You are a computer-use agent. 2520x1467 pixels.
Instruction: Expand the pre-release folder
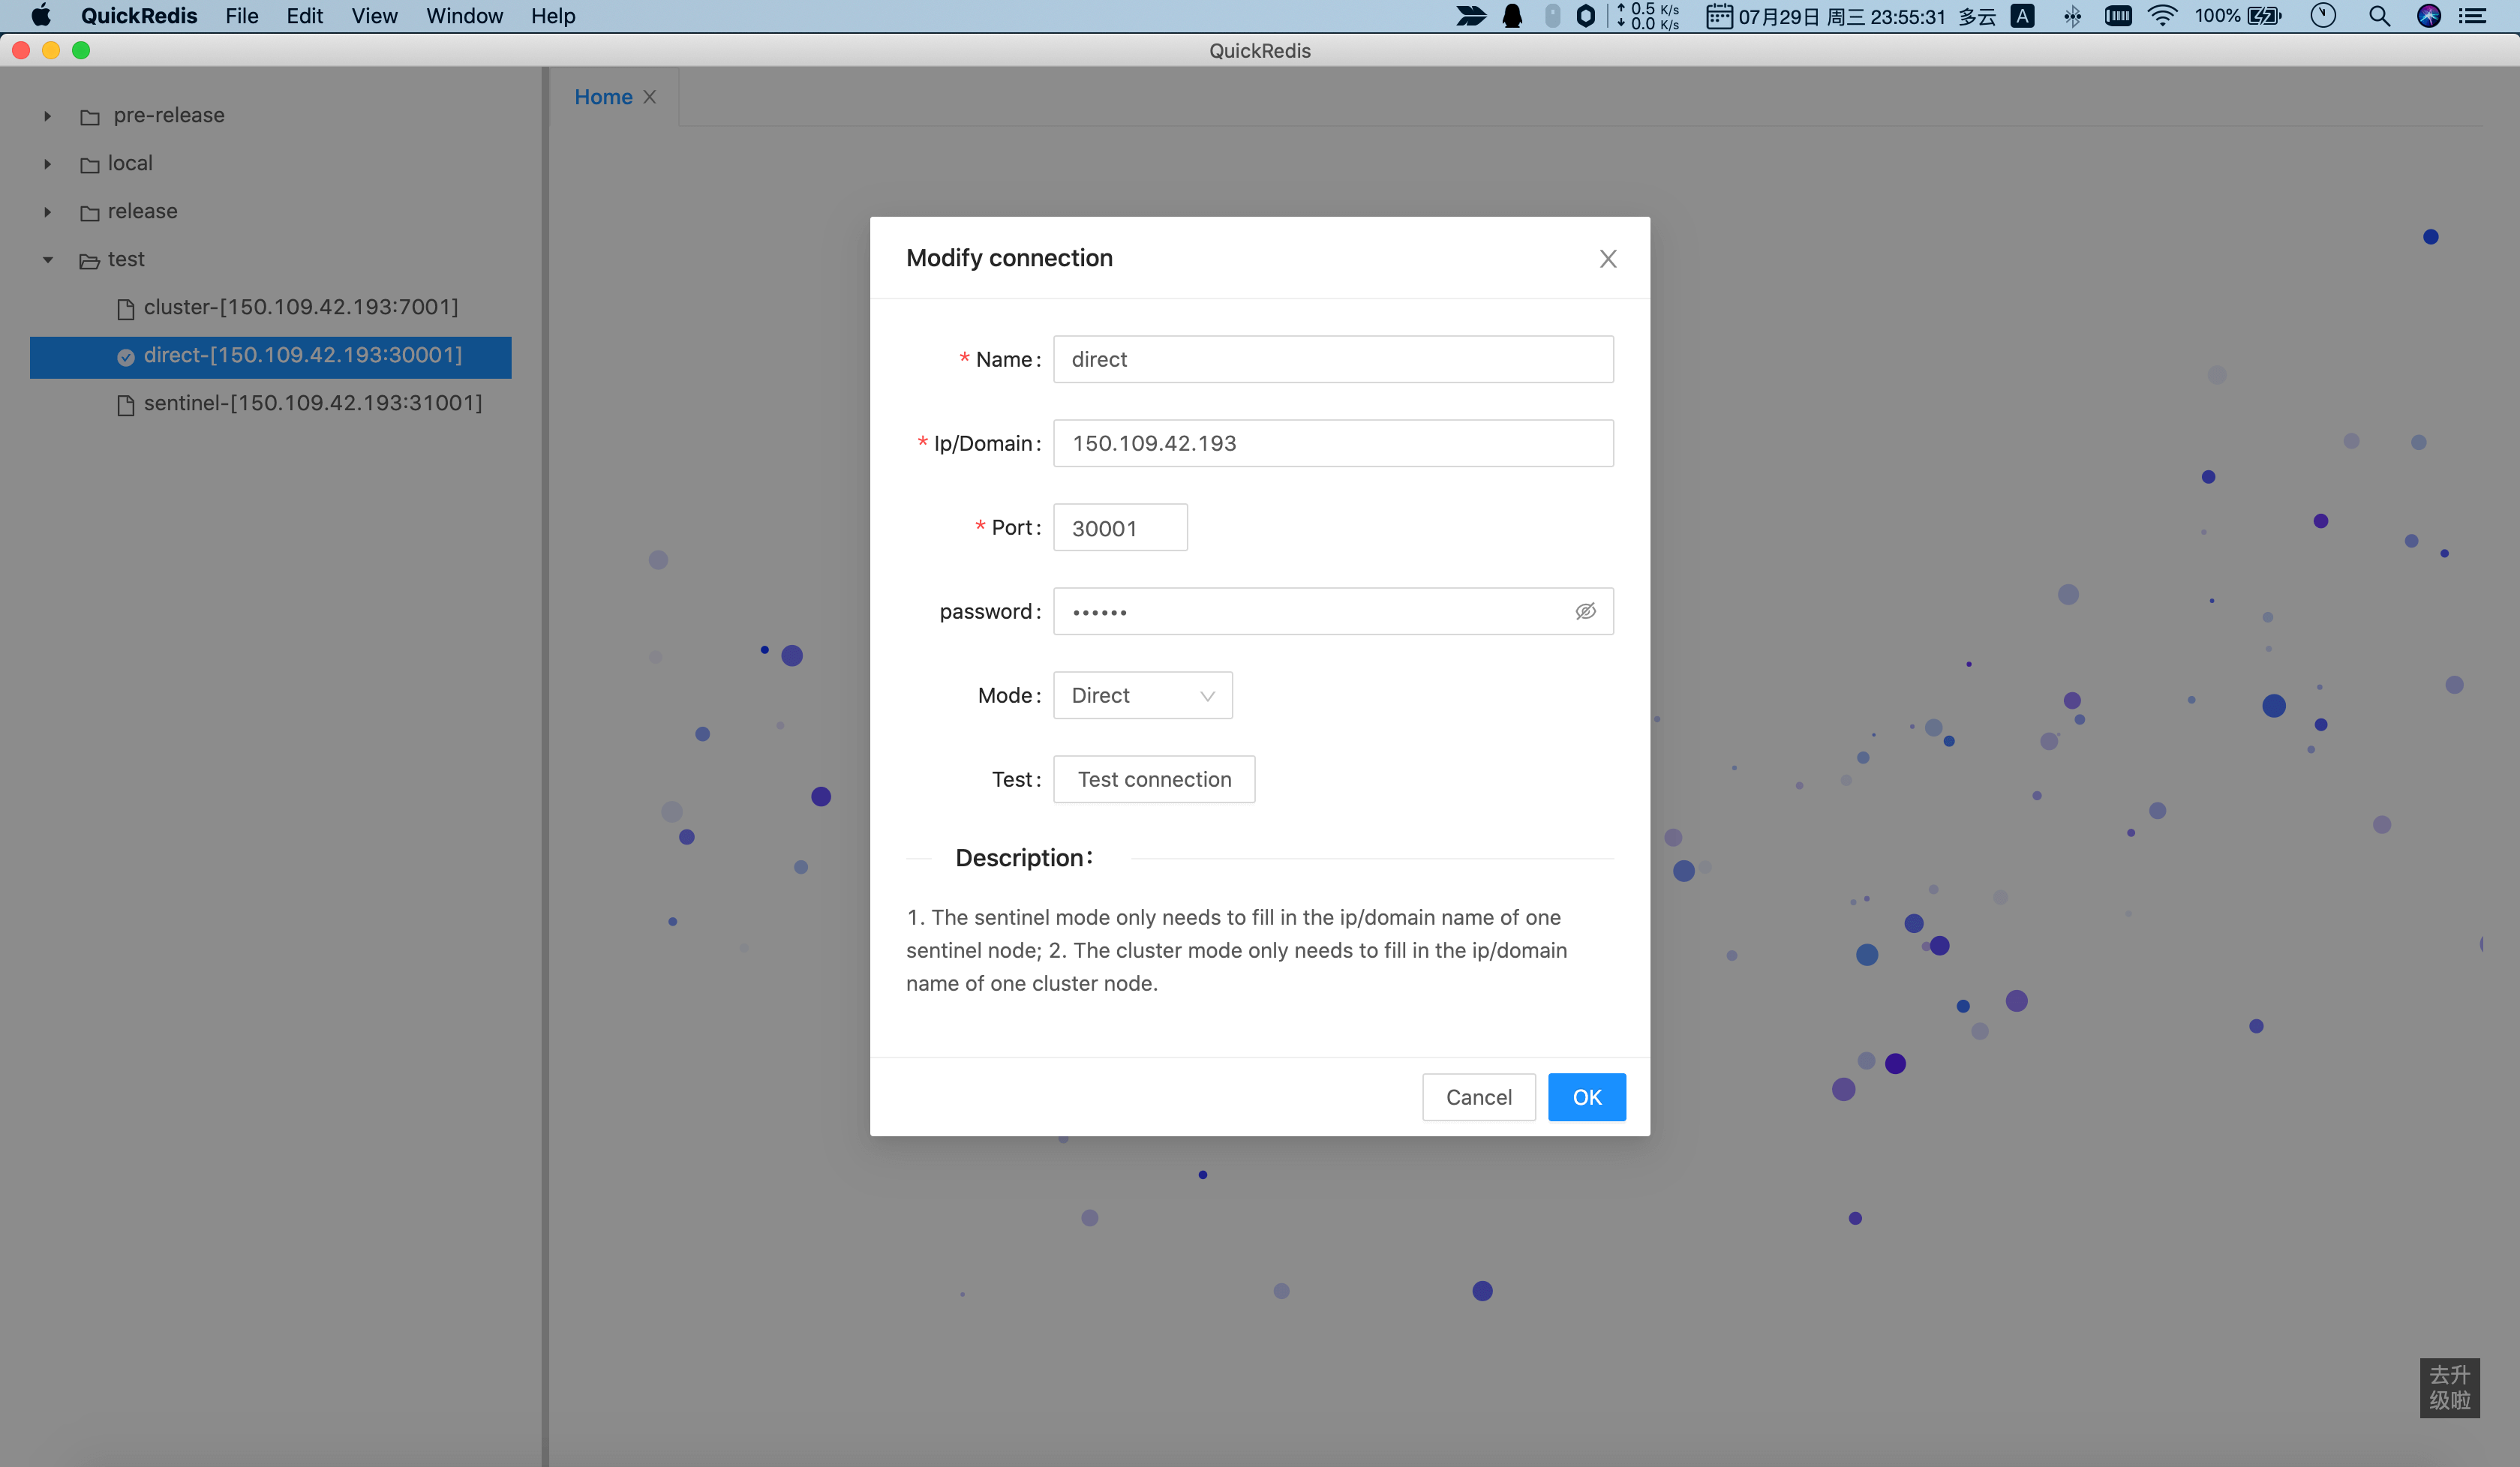(x=47, y=113)
